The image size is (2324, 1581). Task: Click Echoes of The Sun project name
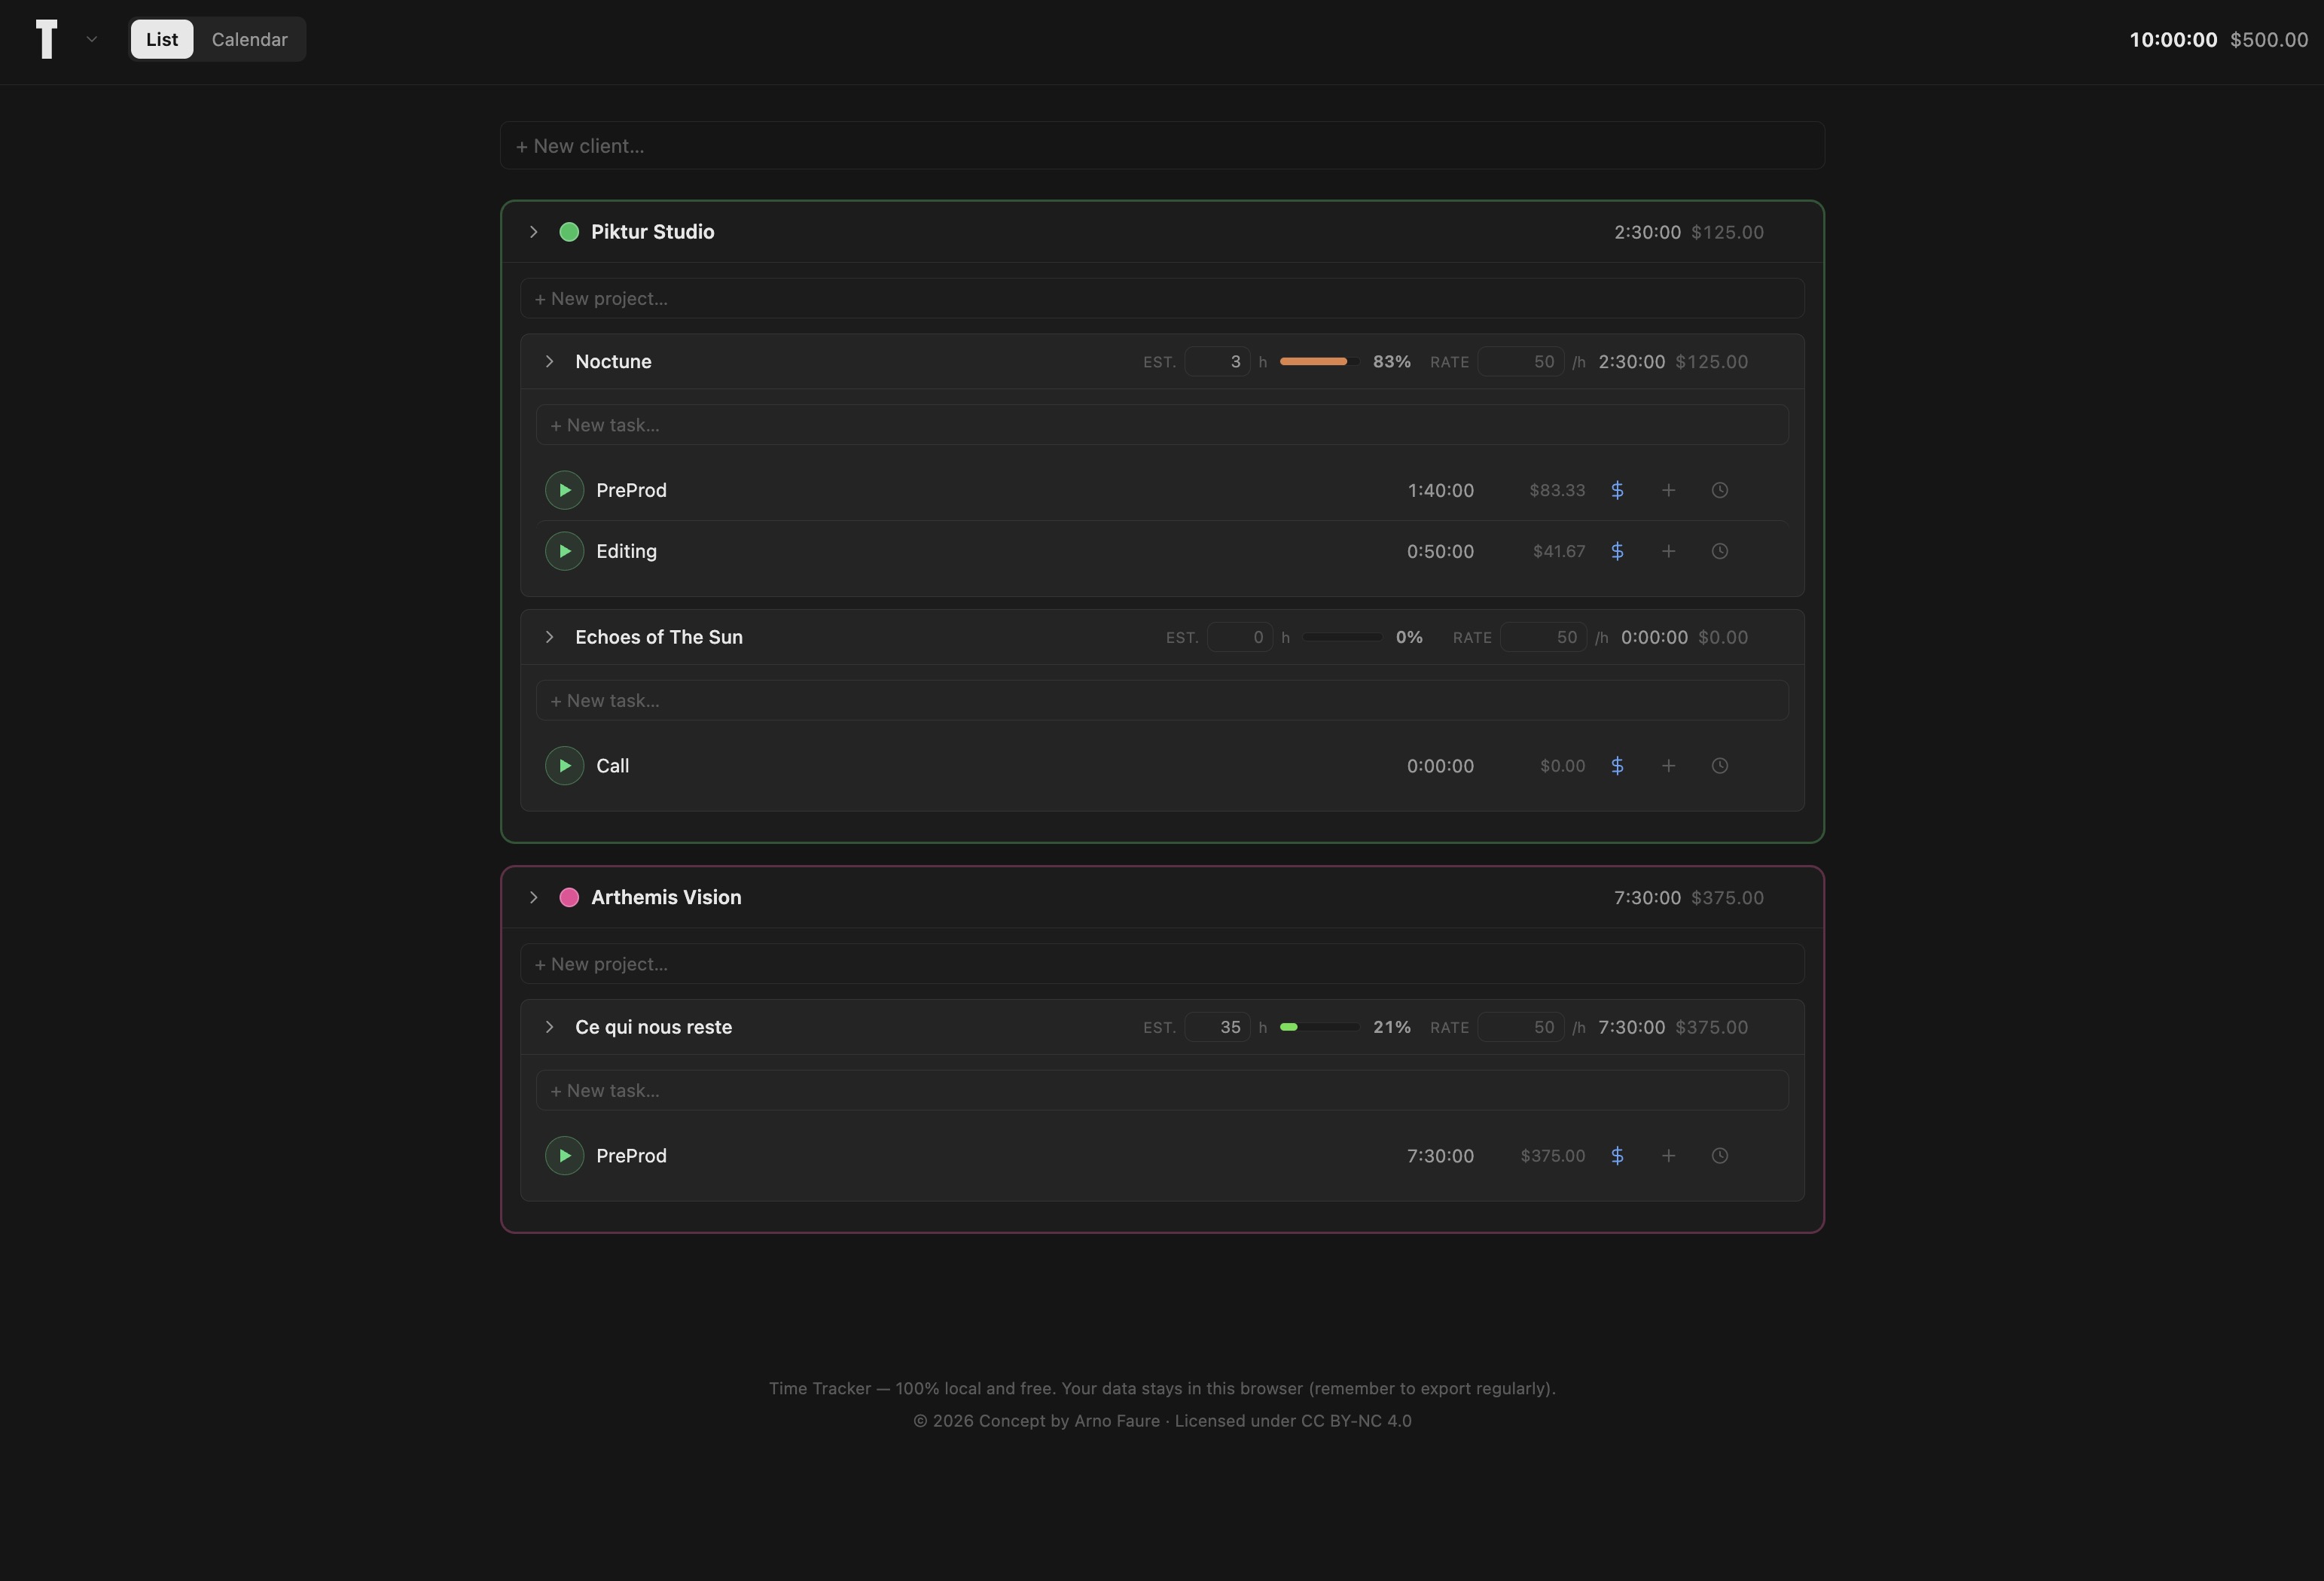pos(659,638)
